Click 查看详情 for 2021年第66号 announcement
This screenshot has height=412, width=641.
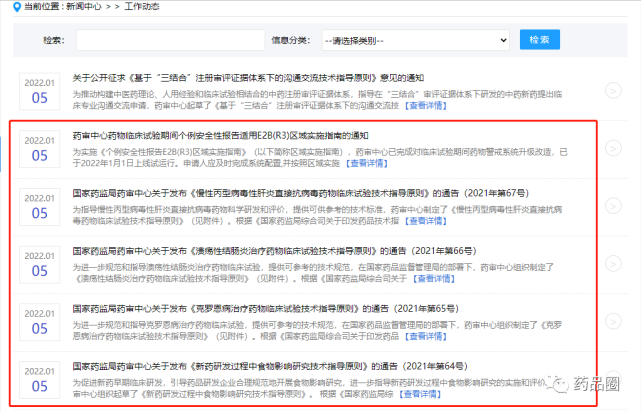pos(434,278)
